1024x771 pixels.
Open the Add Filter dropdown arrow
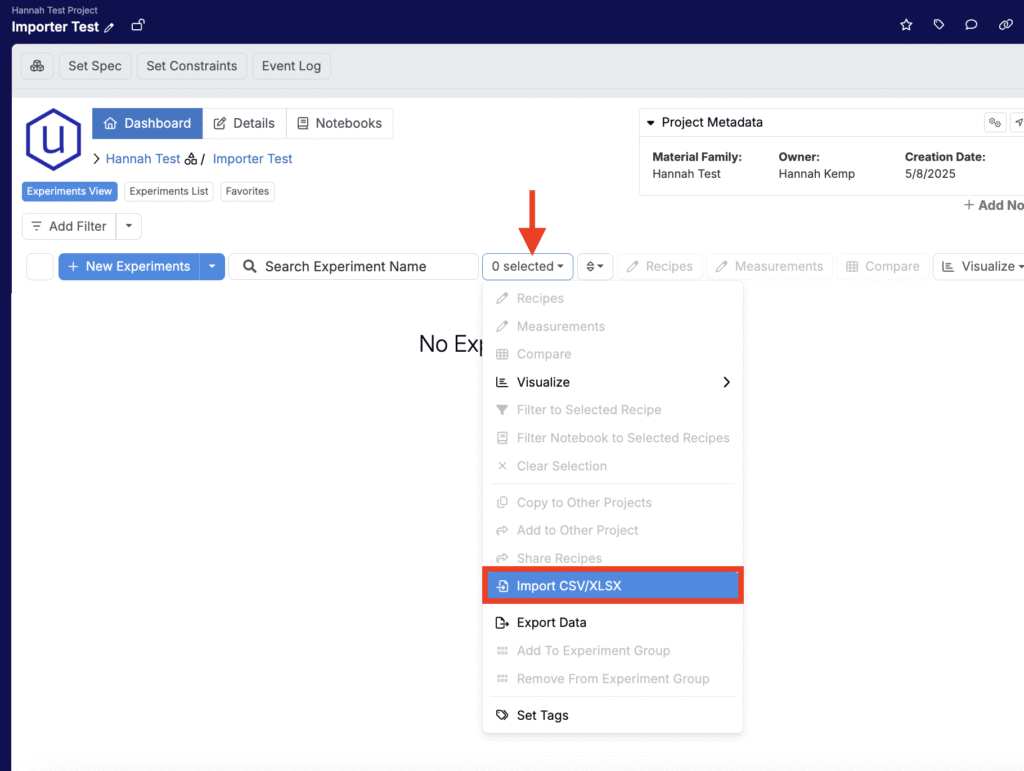click(x=129, y=226)
